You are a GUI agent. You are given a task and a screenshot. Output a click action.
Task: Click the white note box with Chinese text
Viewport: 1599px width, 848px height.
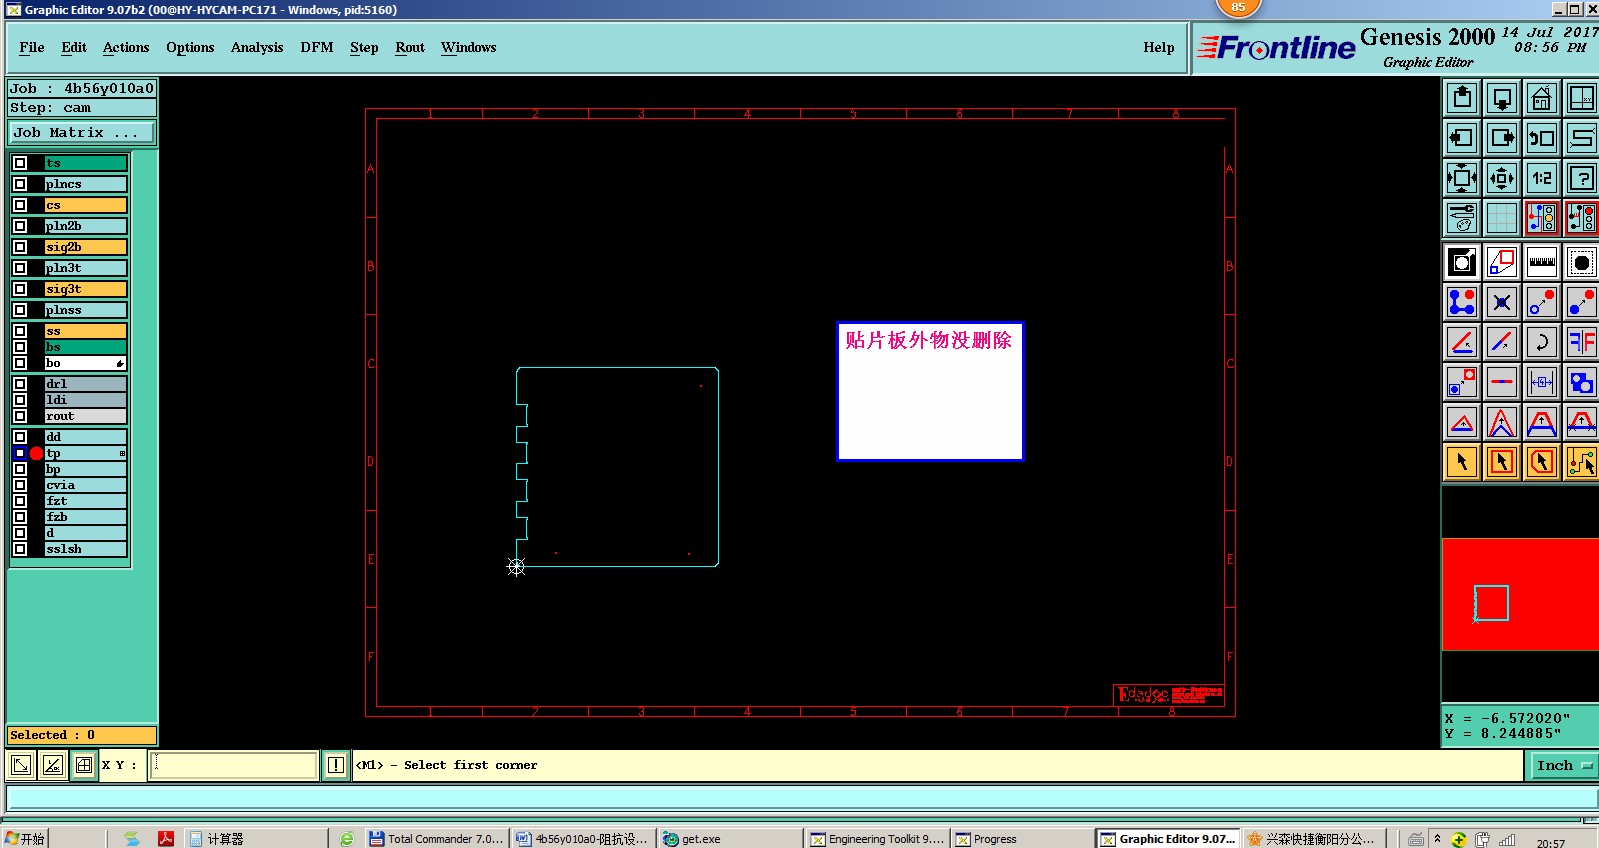(x=930, y=391)
